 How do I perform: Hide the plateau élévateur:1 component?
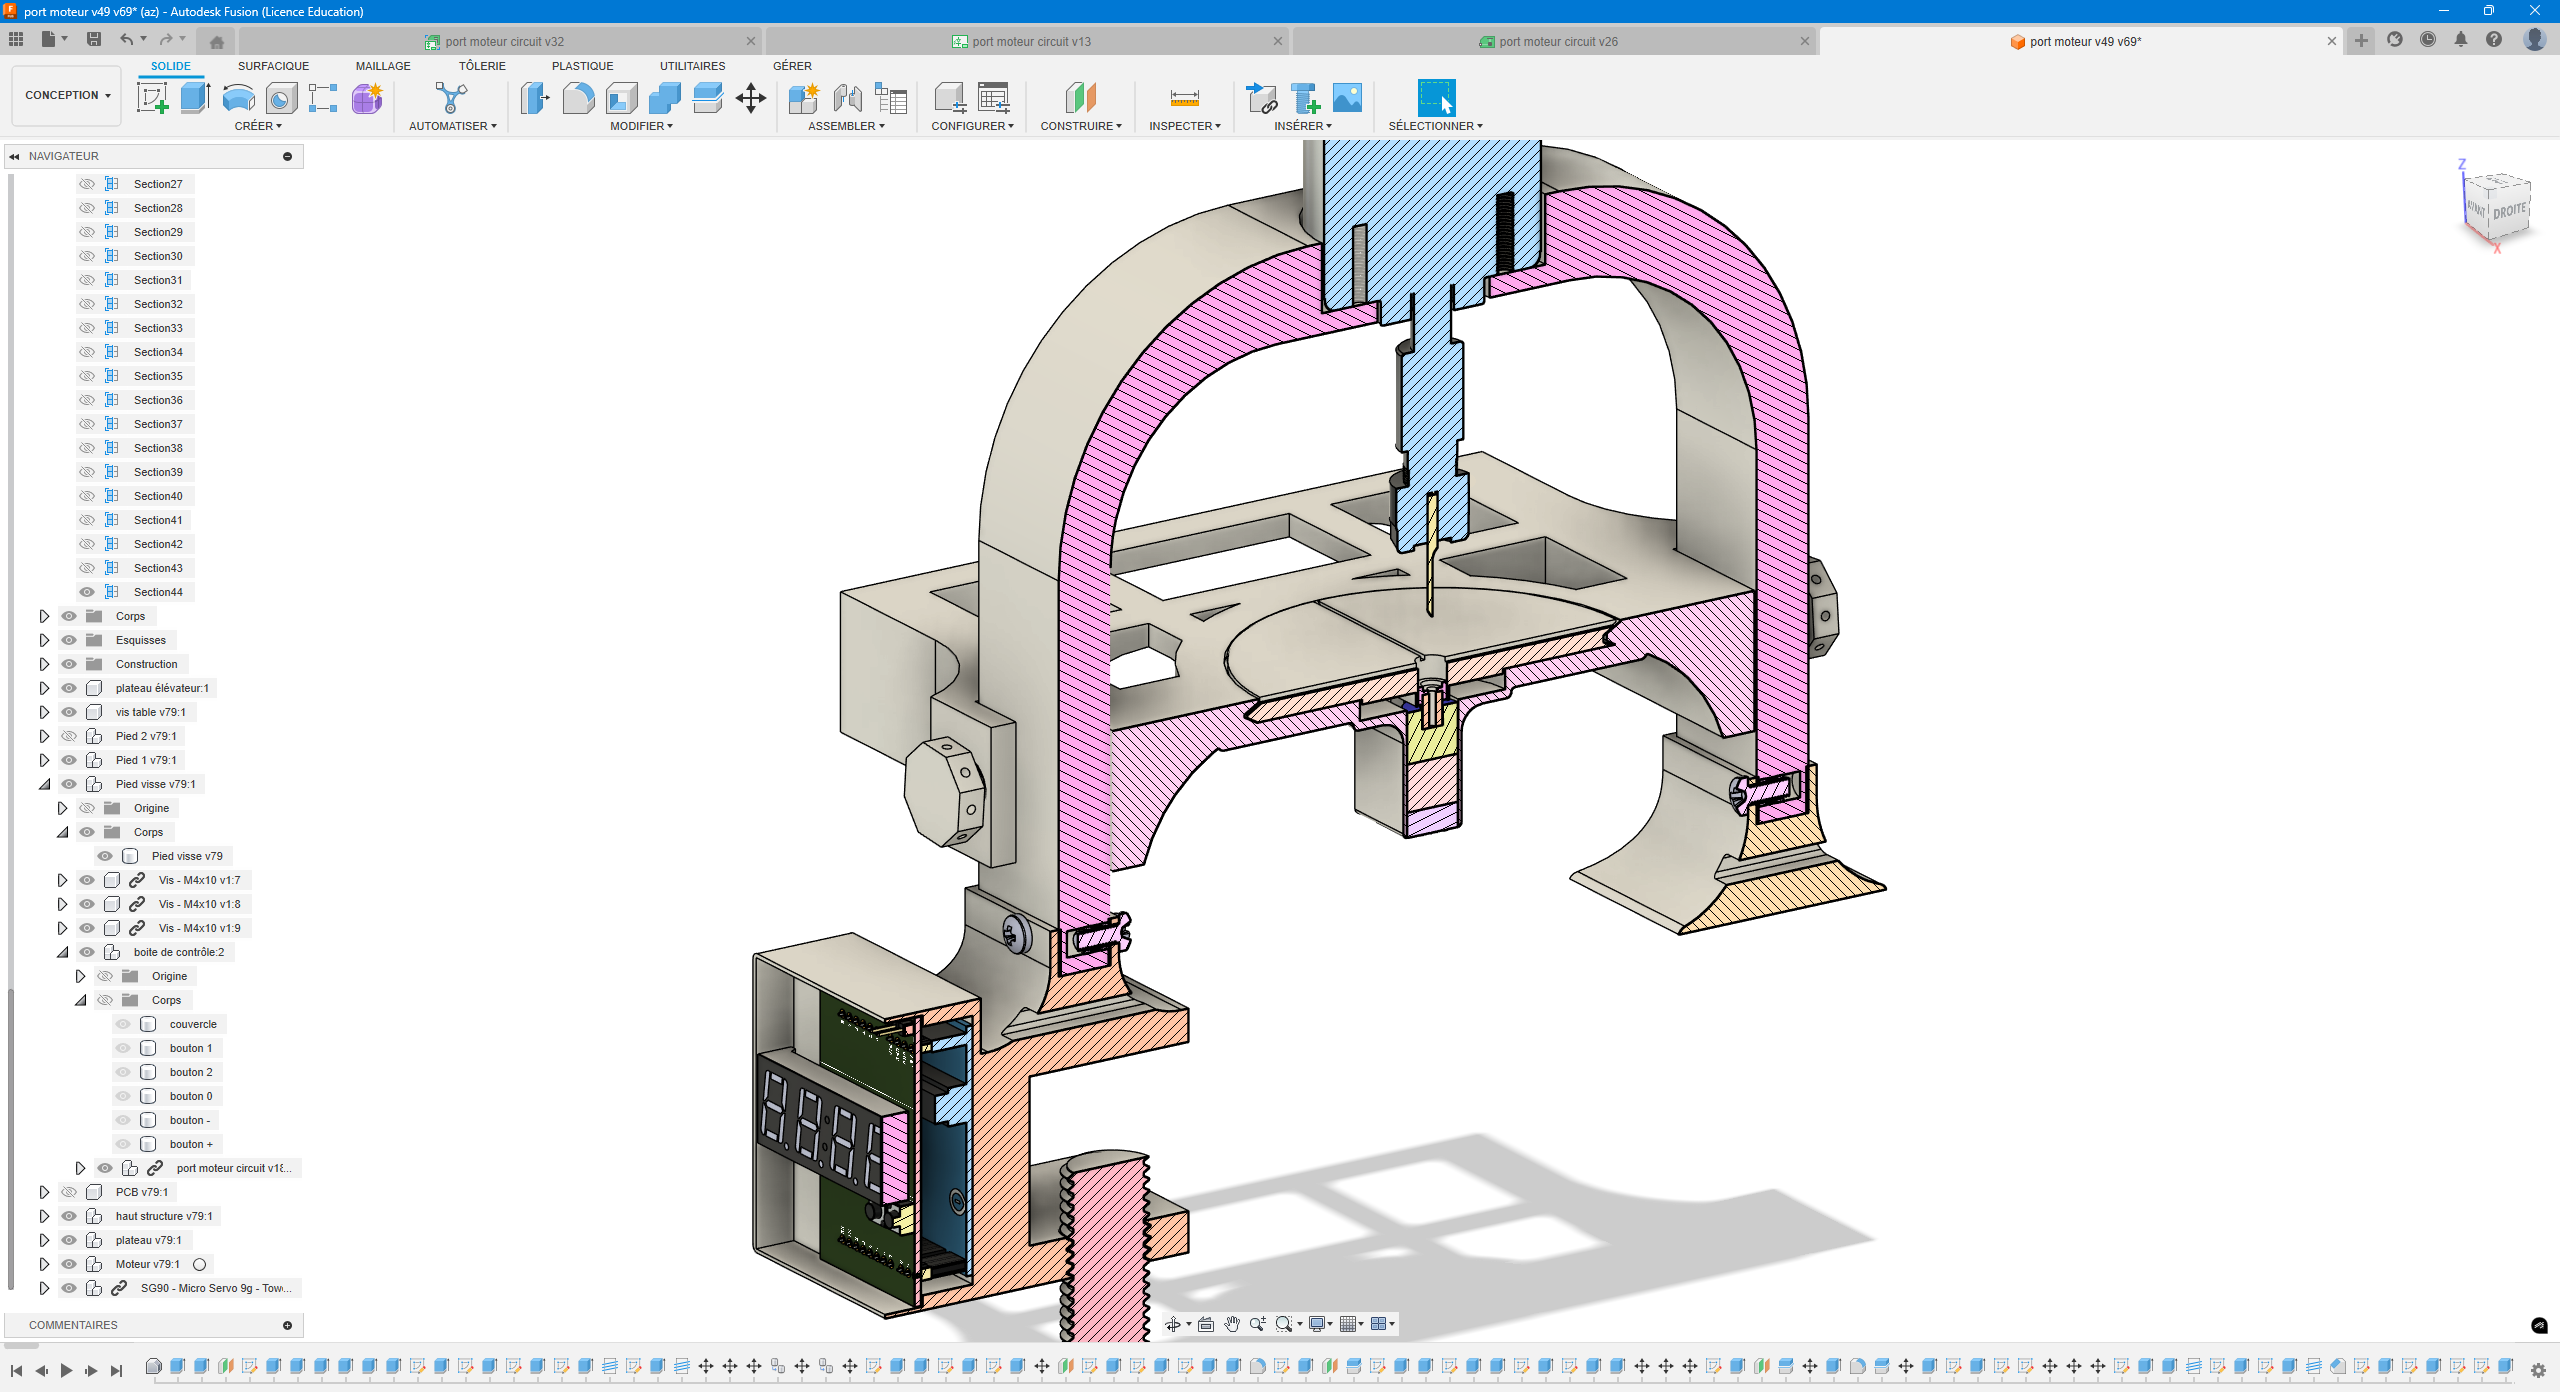[x=69, y=688]
